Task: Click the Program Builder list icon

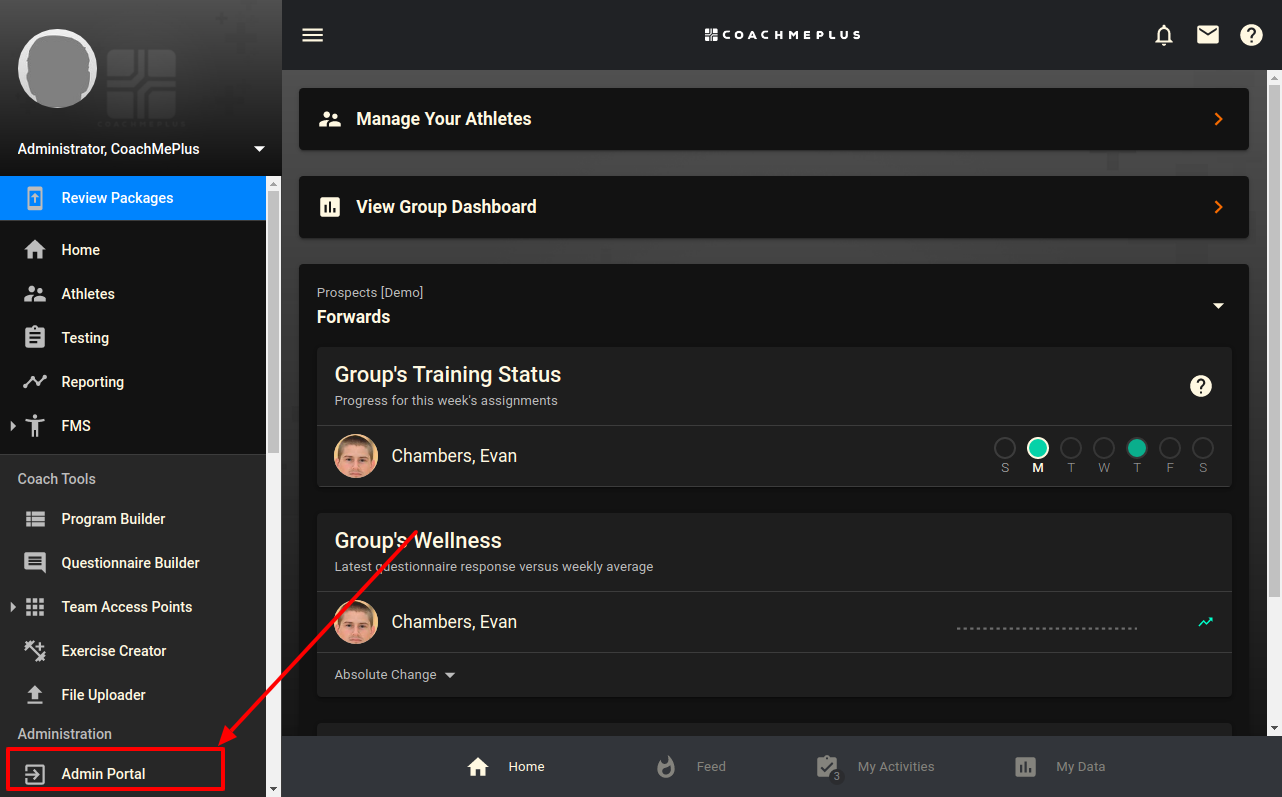Action: 35,519
